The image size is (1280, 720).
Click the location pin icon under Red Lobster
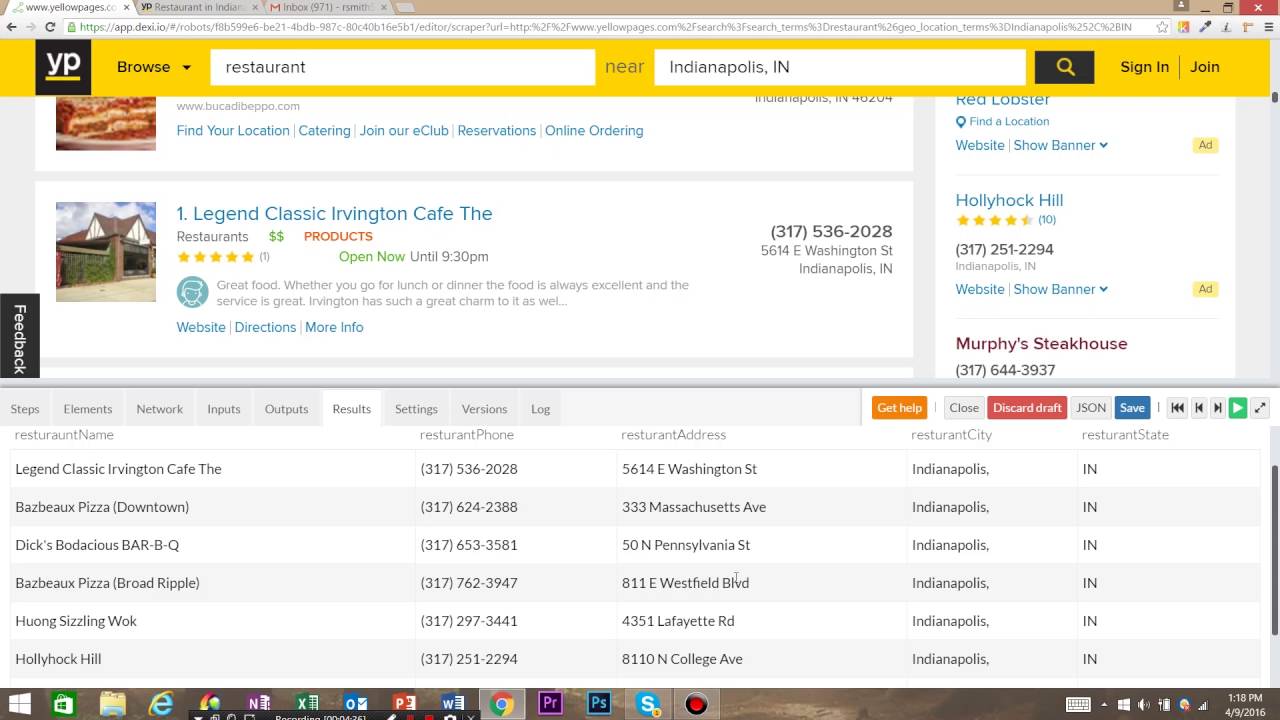pyautogui.click(x=961, y=121)
